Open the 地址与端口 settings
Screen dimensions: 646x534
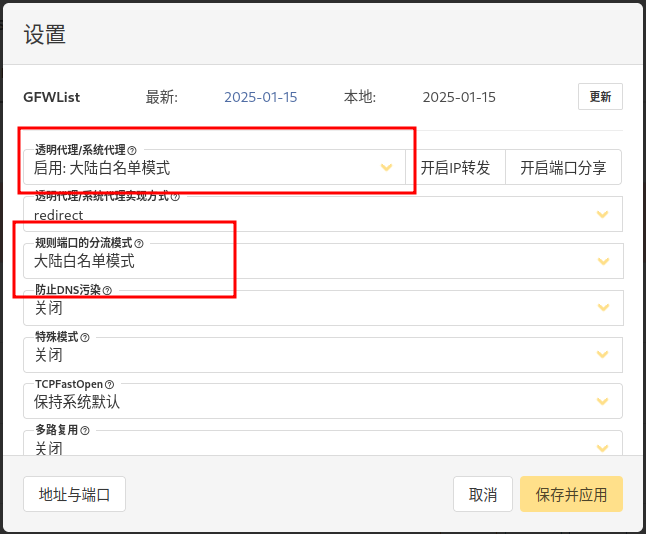pos(74,494)
